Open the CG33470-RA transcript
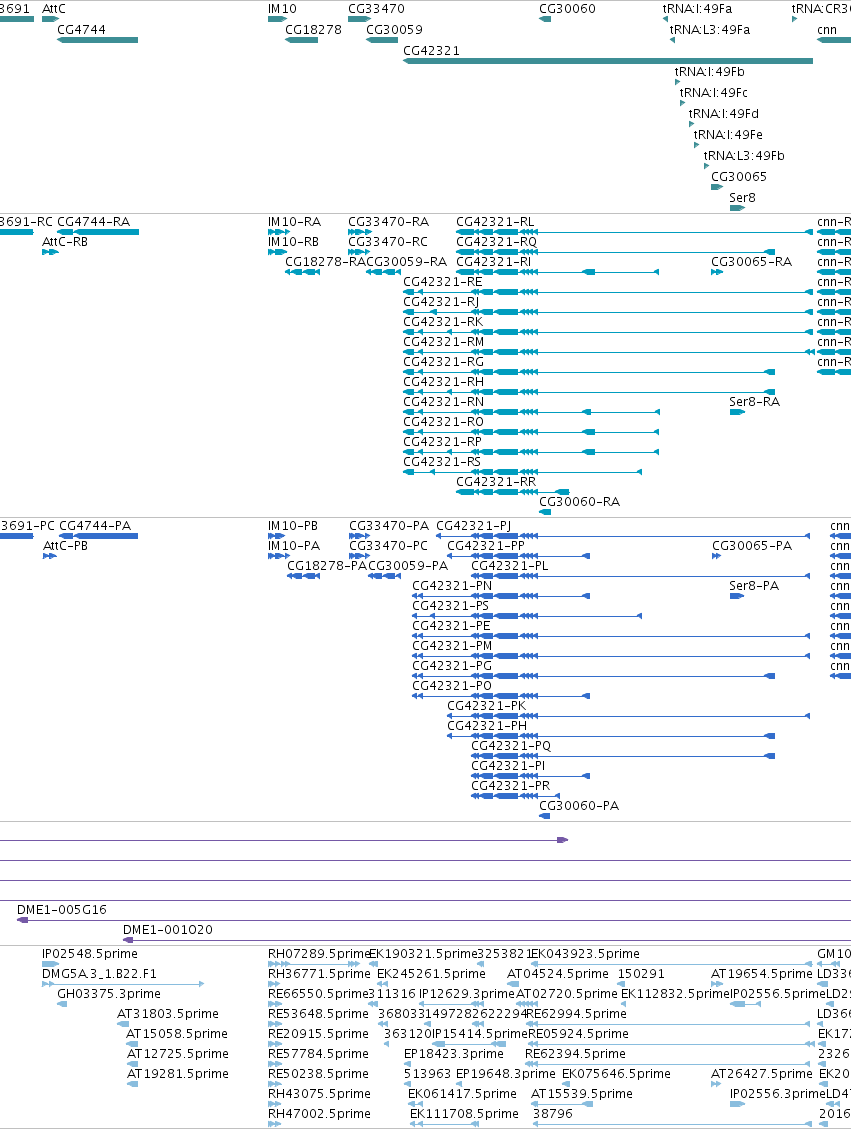 point(388,222)
